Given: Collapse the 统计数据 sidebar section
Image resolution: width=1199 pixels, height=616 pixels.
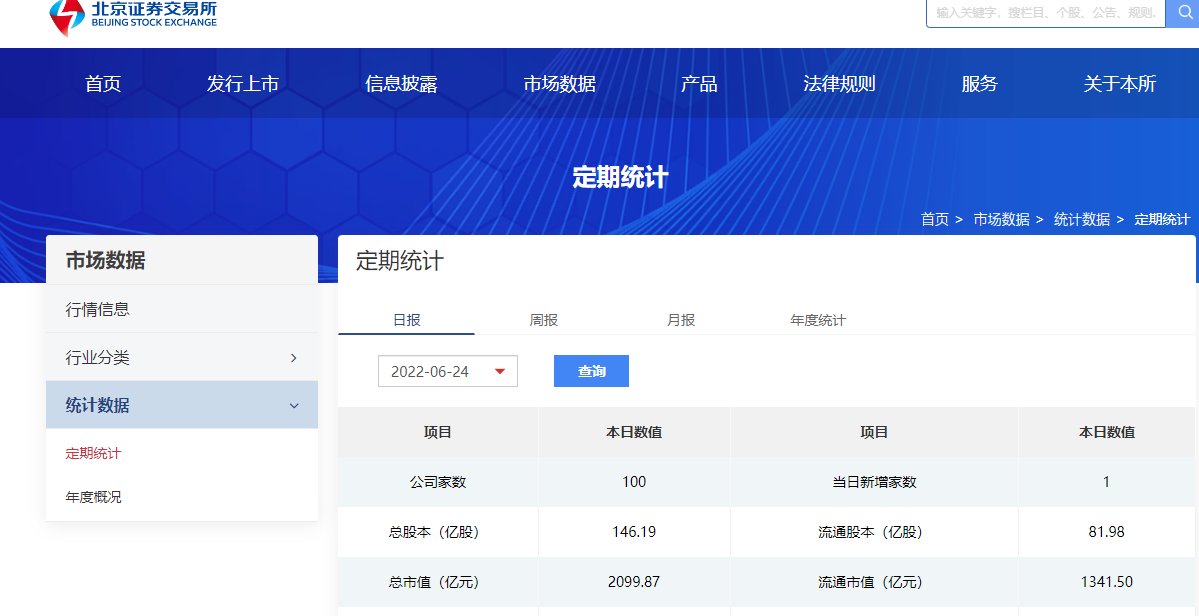Looking at the screenshot, I should 181,405.
